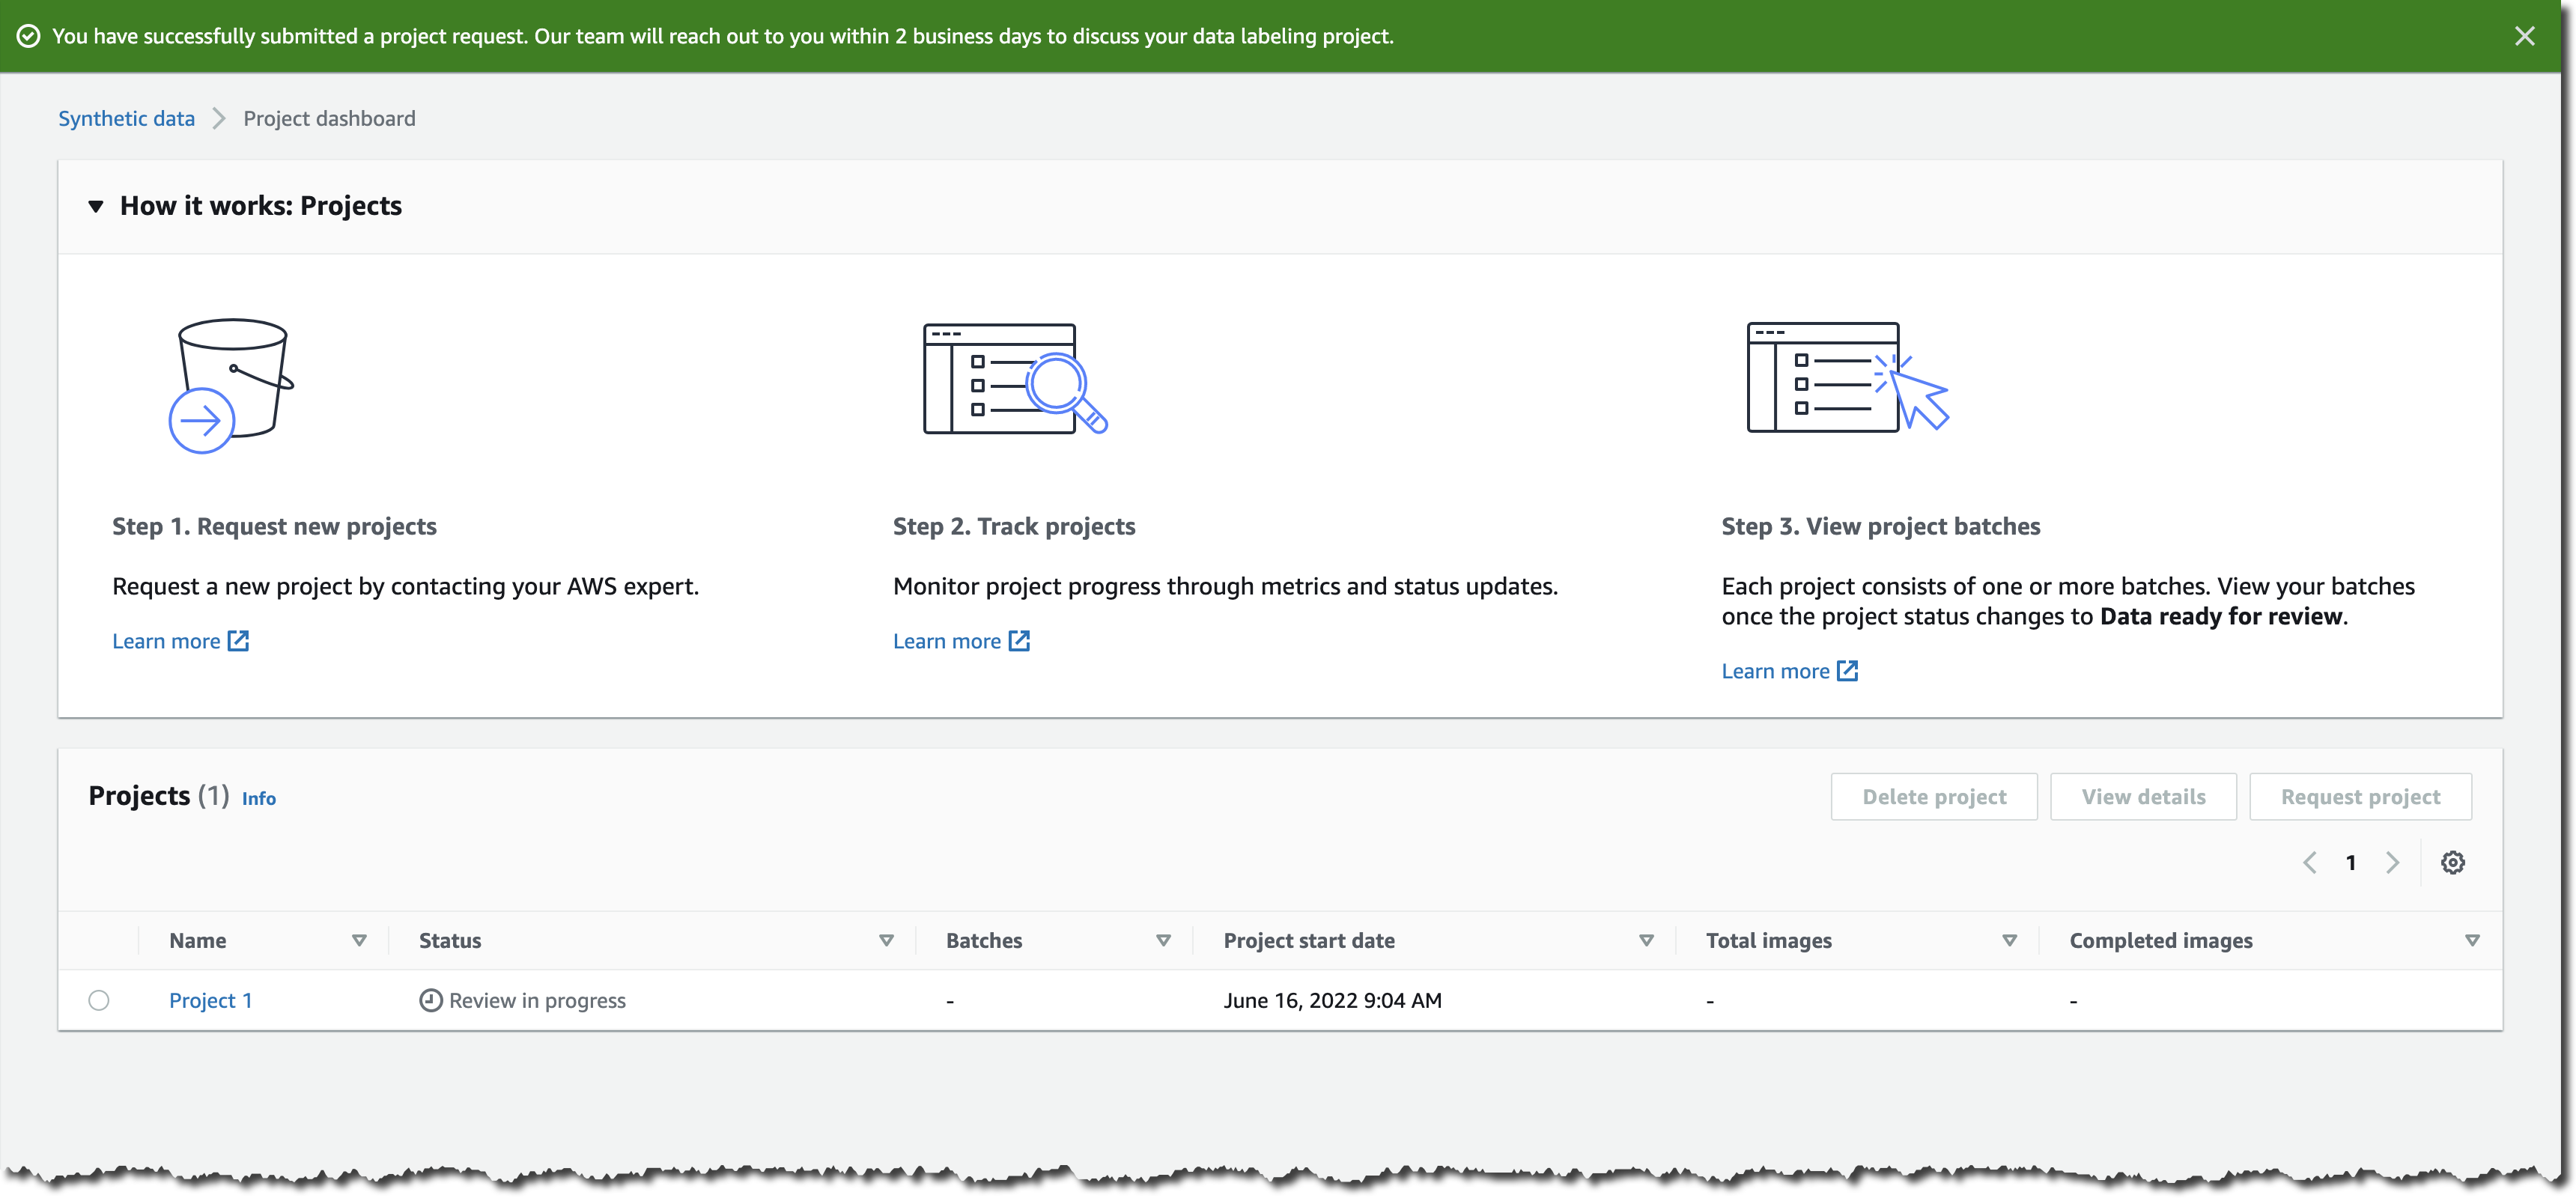Select the radio button for Project 1
This screenshot has width=2576, height=1198.
[99, 999]
